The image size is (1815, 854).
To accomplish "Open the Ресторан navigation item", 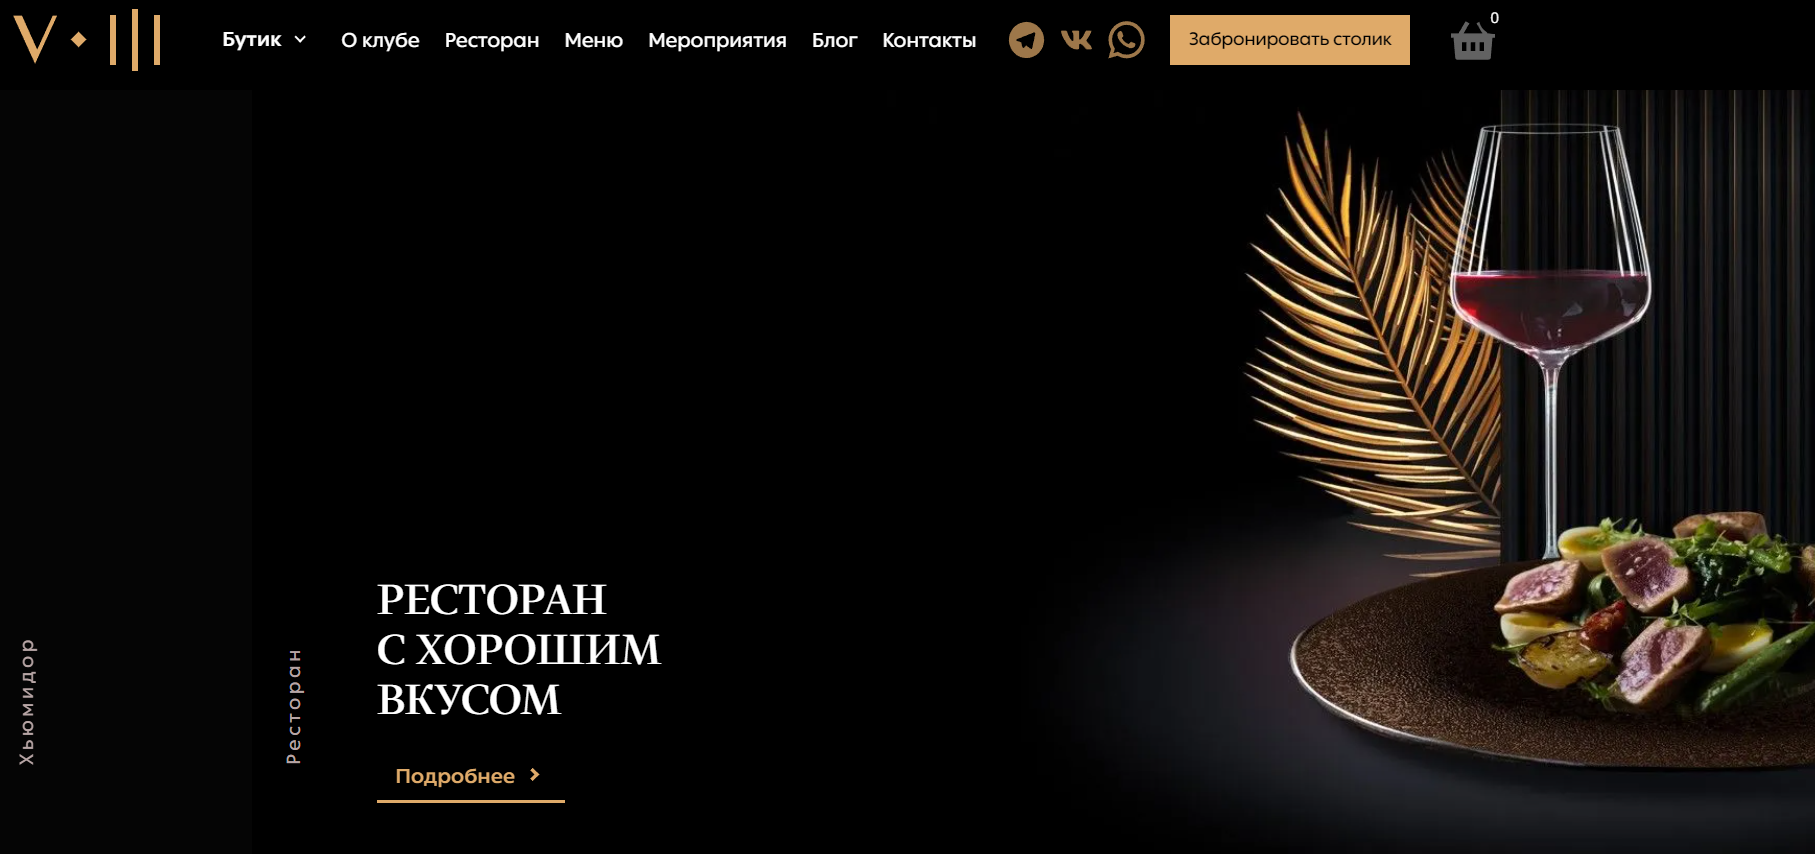I will tap(492, 40).
